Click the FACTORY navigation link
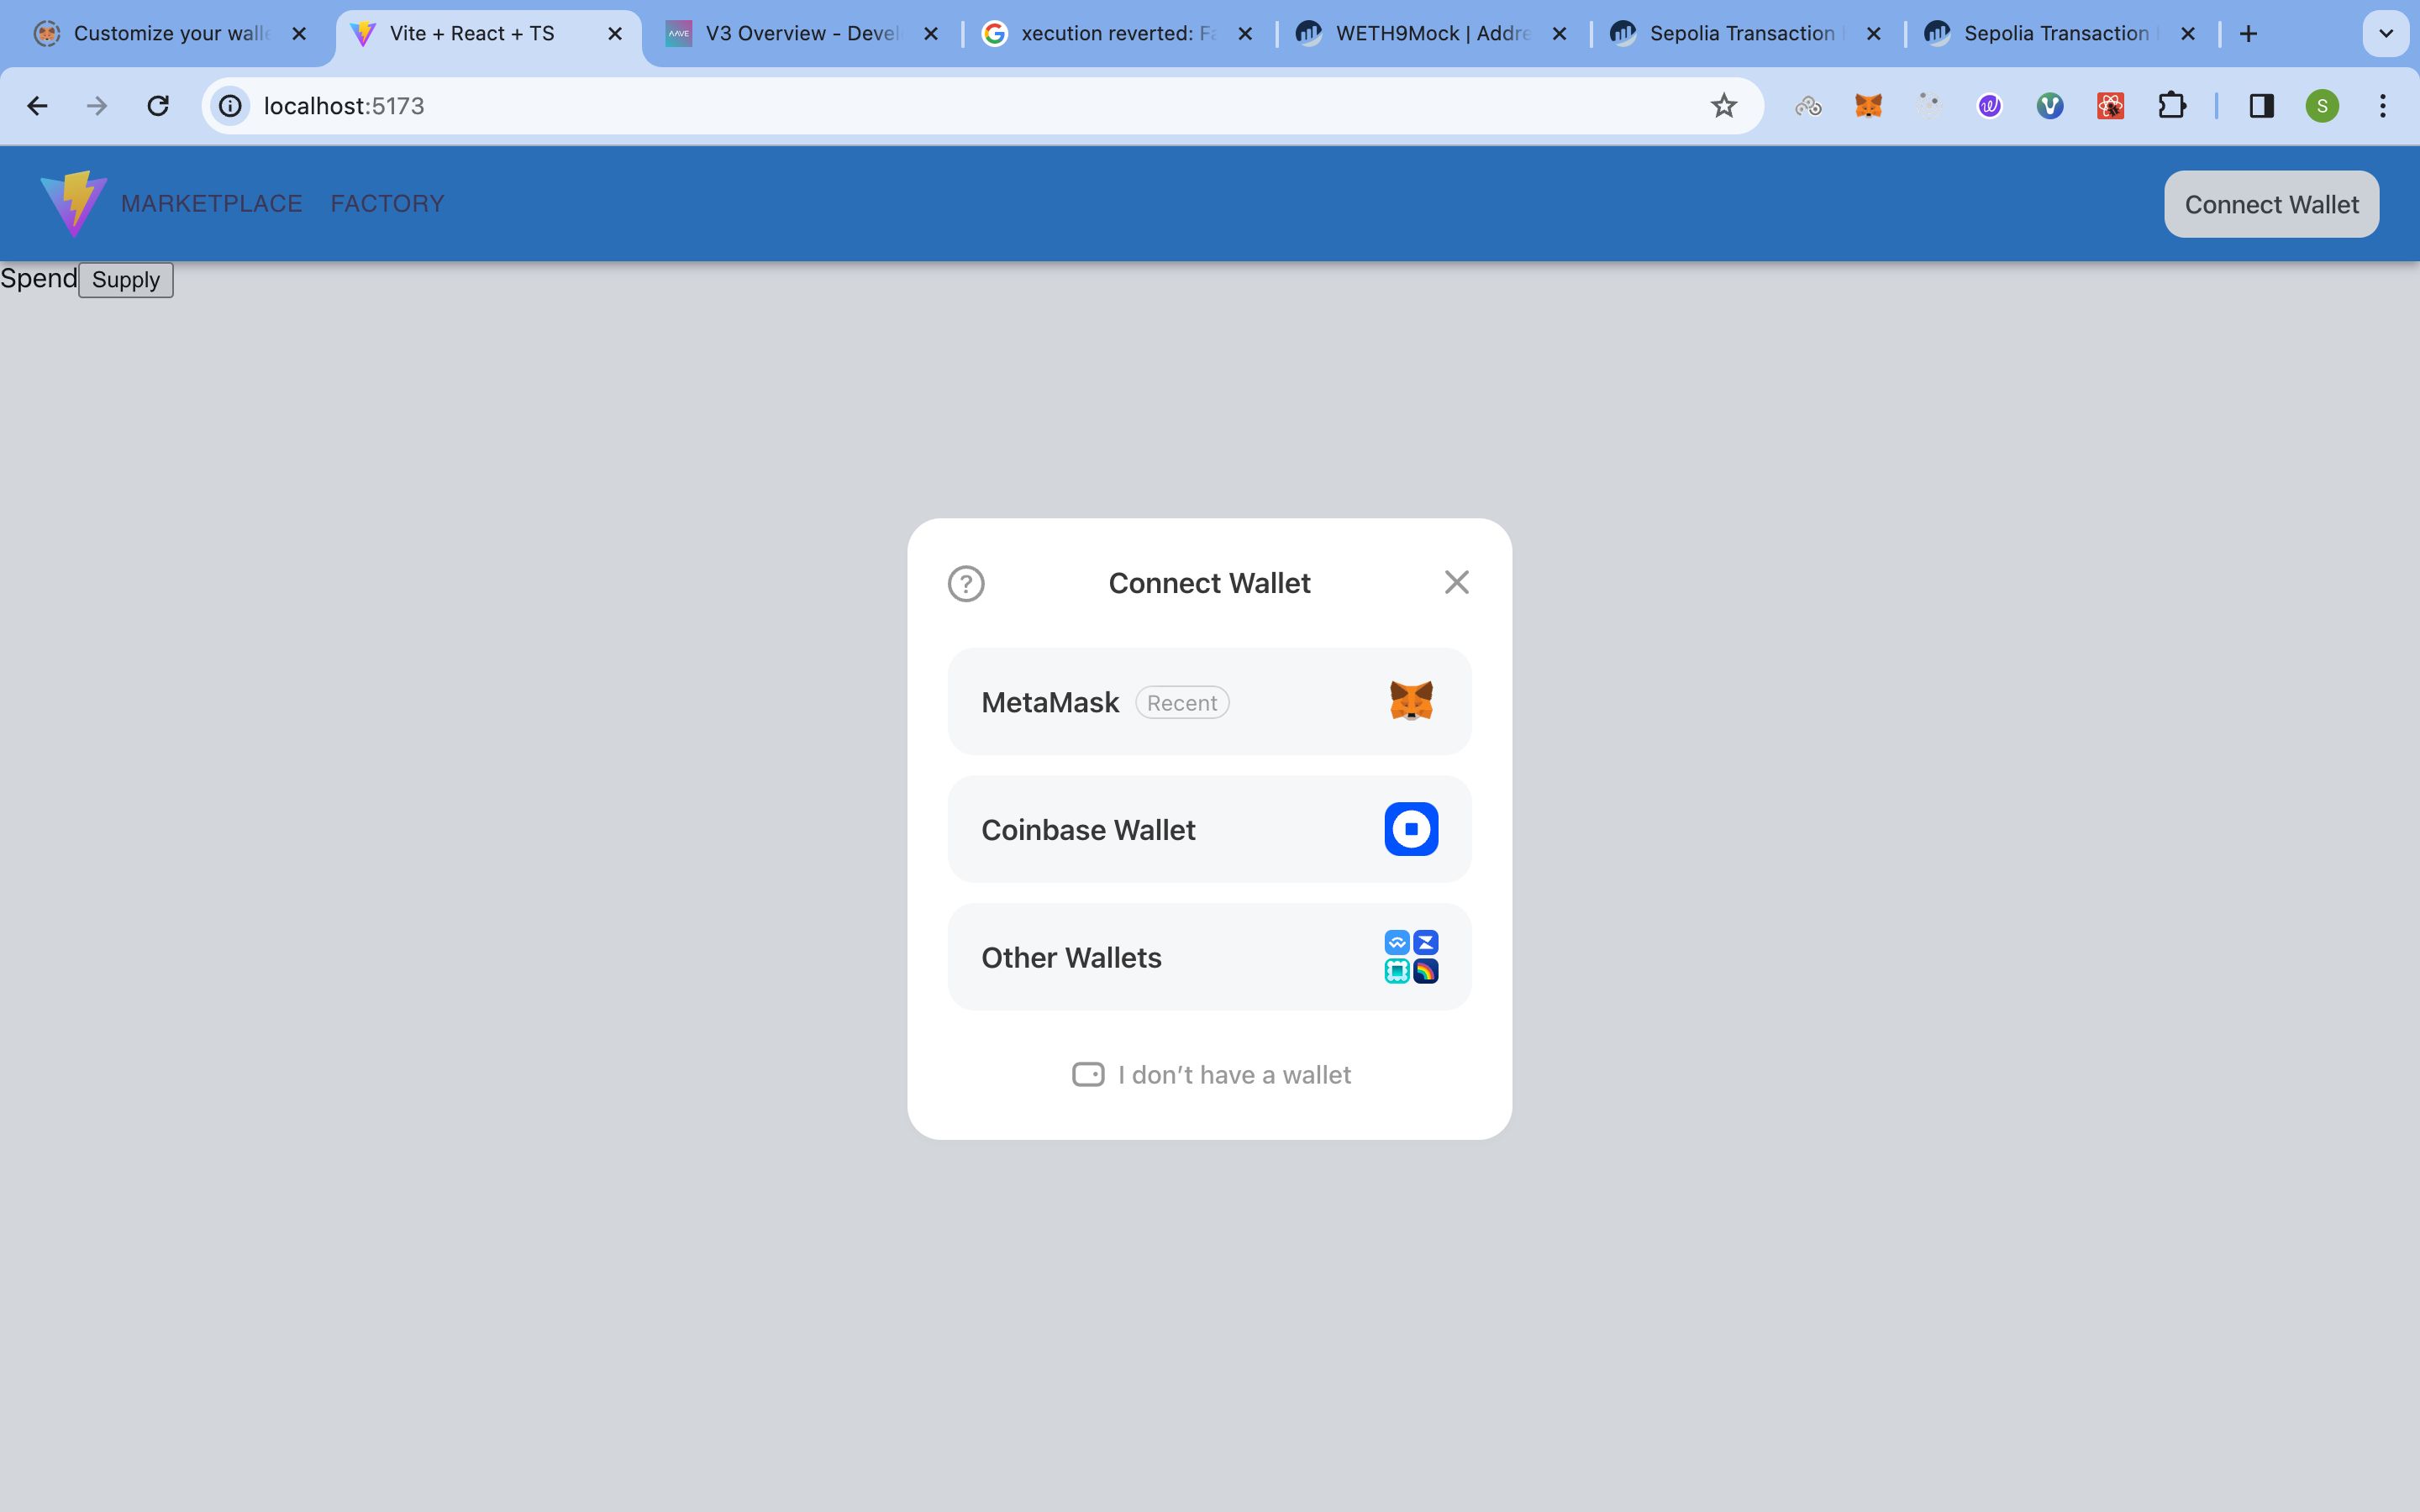This screenshot has width=2420, height=1512. (x=387, y=202)
